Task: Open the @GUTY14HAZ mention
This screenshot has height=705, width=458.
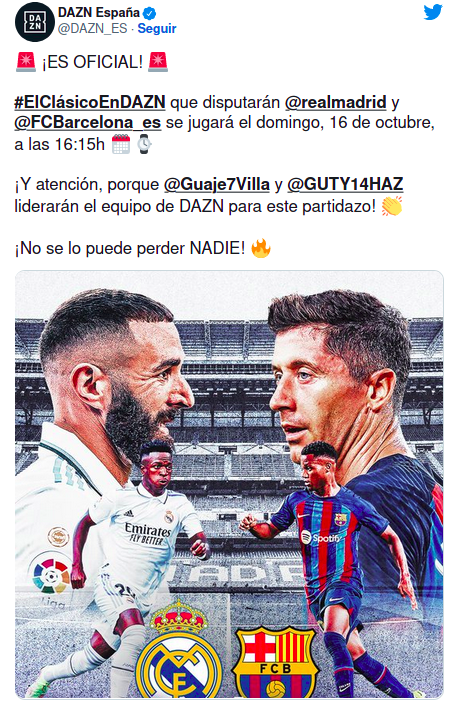Action: coord(345,184)
